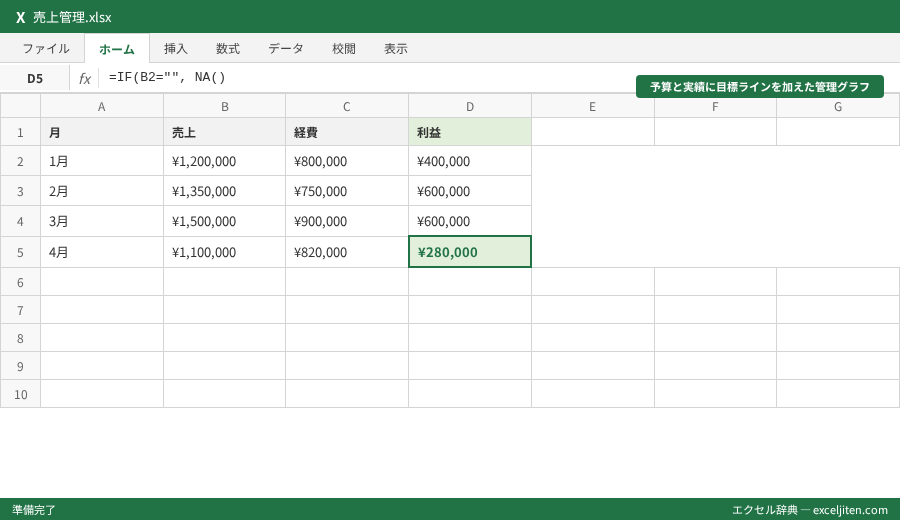Click the 売上管理.xlsx file title
The height and width of the screenshot is (520, 900).
click(x=72, y=17)
